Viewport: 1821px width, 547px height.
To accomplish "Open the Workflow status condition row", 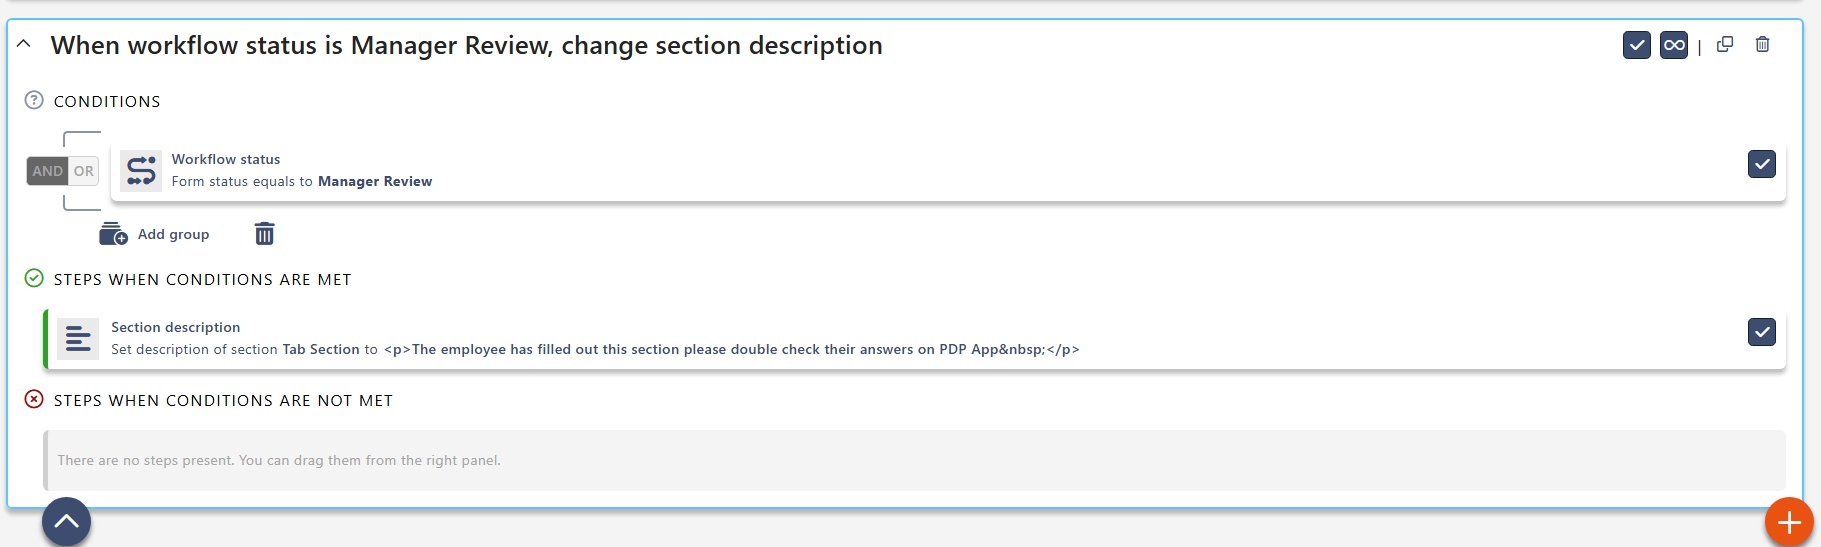I will coord(900,171).
